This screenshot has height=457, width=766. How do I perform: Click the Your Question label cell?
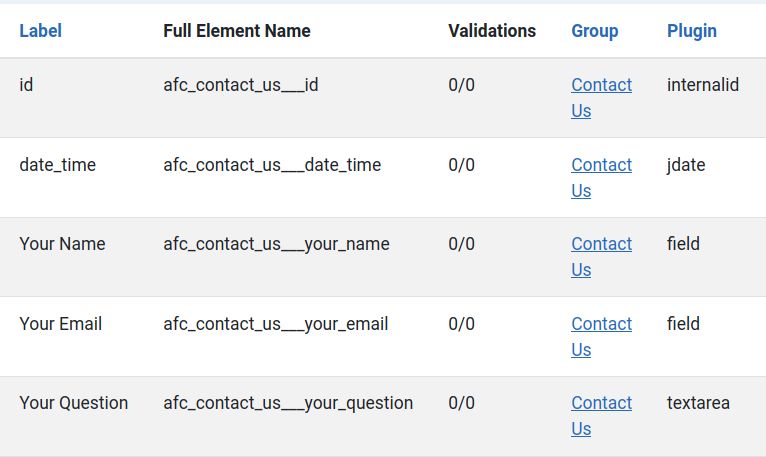point(73,403)
